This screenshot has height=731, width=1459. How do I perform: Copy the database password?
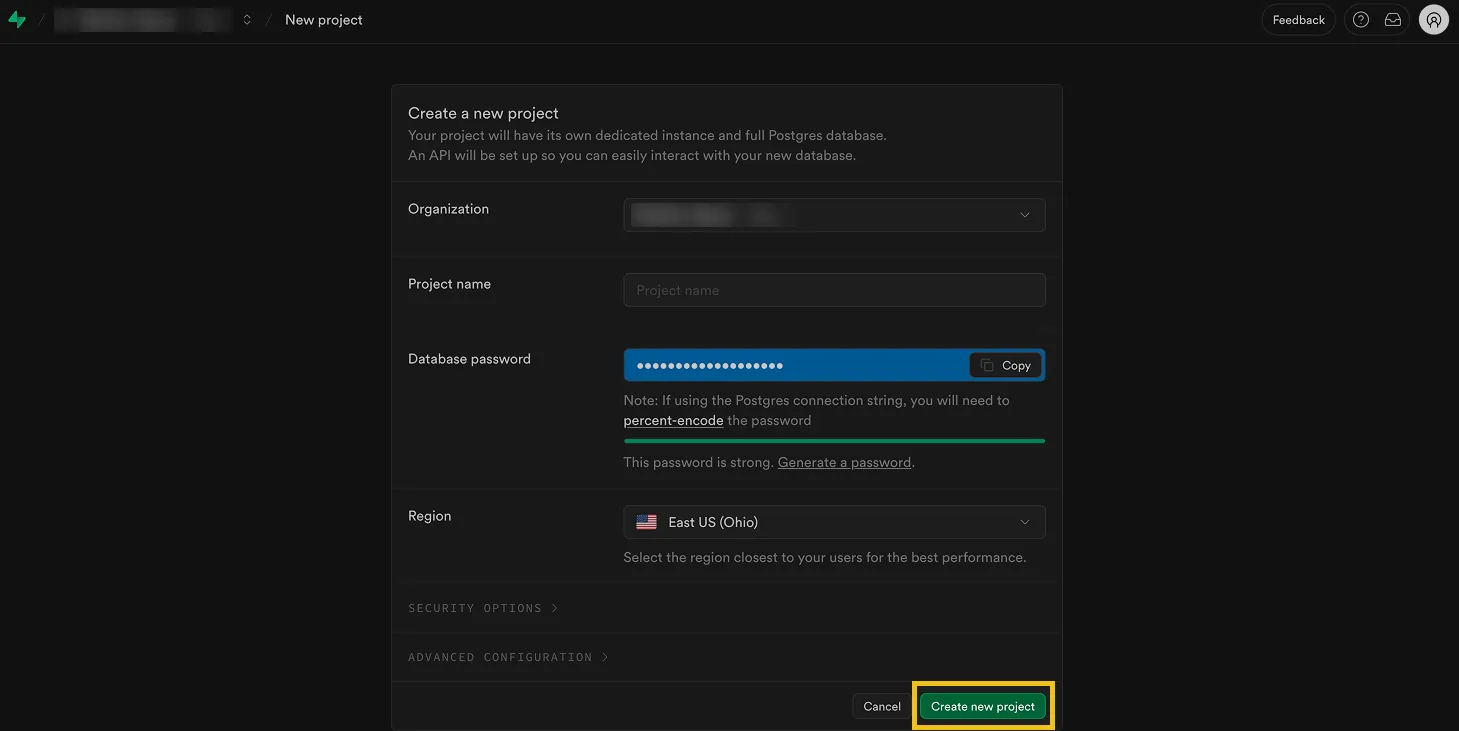coord(1005,365)
